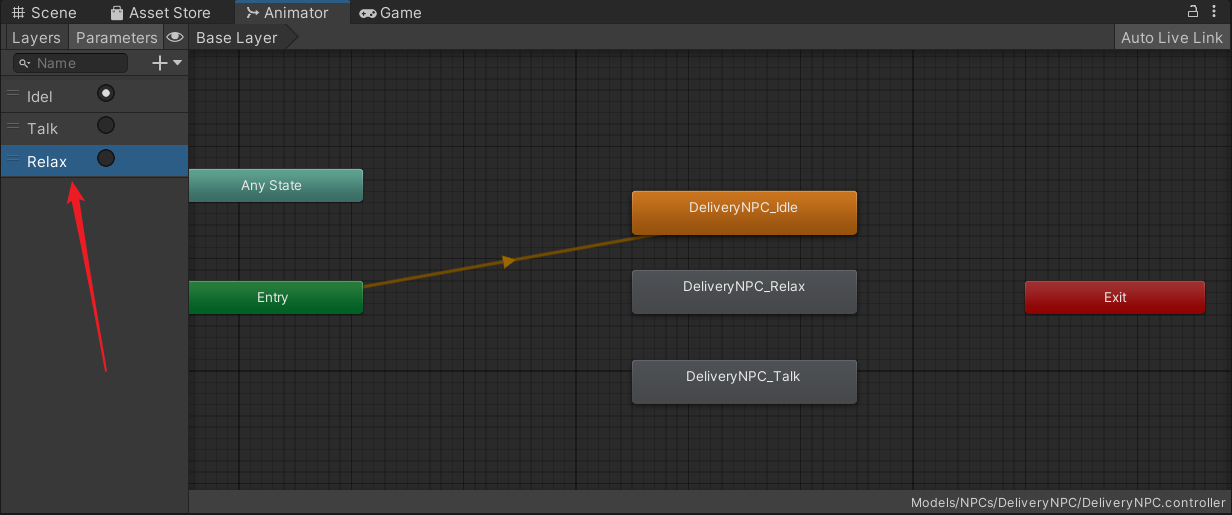Image resolution: width=1232 pixels, height=515 pixels.
Task: Click the drag handle of Relax parameter
Action: point(13,160)
